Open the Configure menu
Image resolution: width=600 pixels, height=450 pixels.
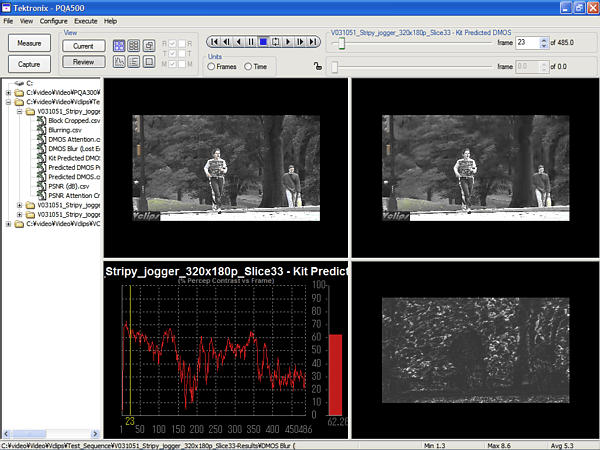point(54,20)
